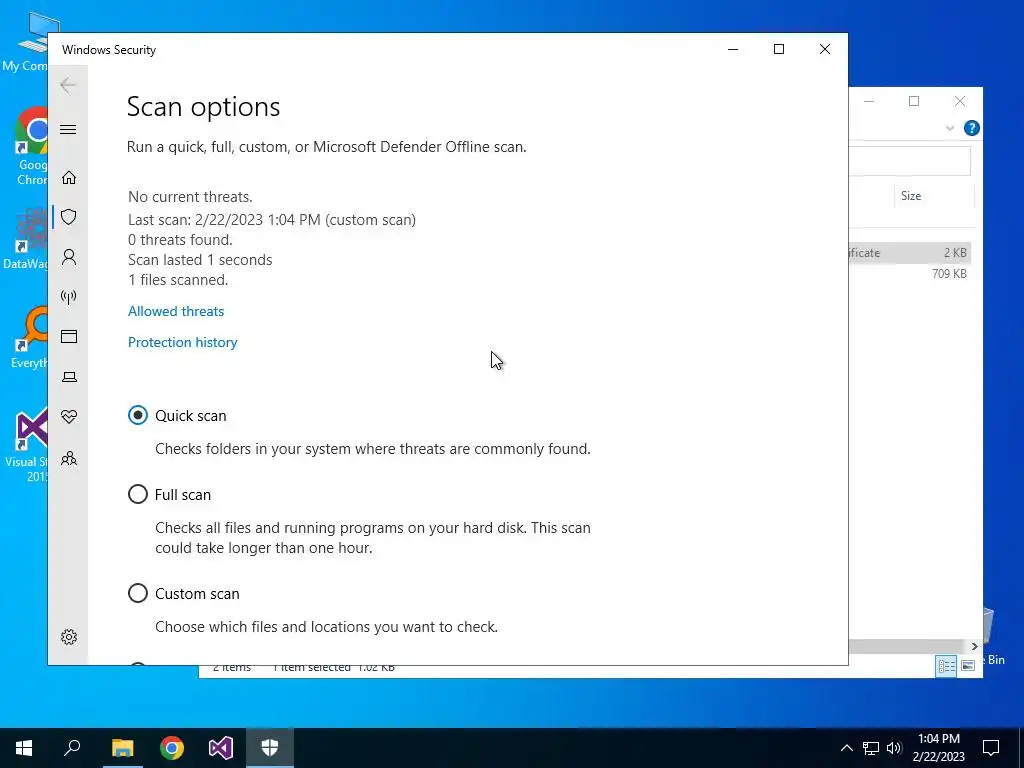1024x768 pixels.
Task: Select the Everything desktop shortcut
Action: pyautogui.click(x=30, y=338)
